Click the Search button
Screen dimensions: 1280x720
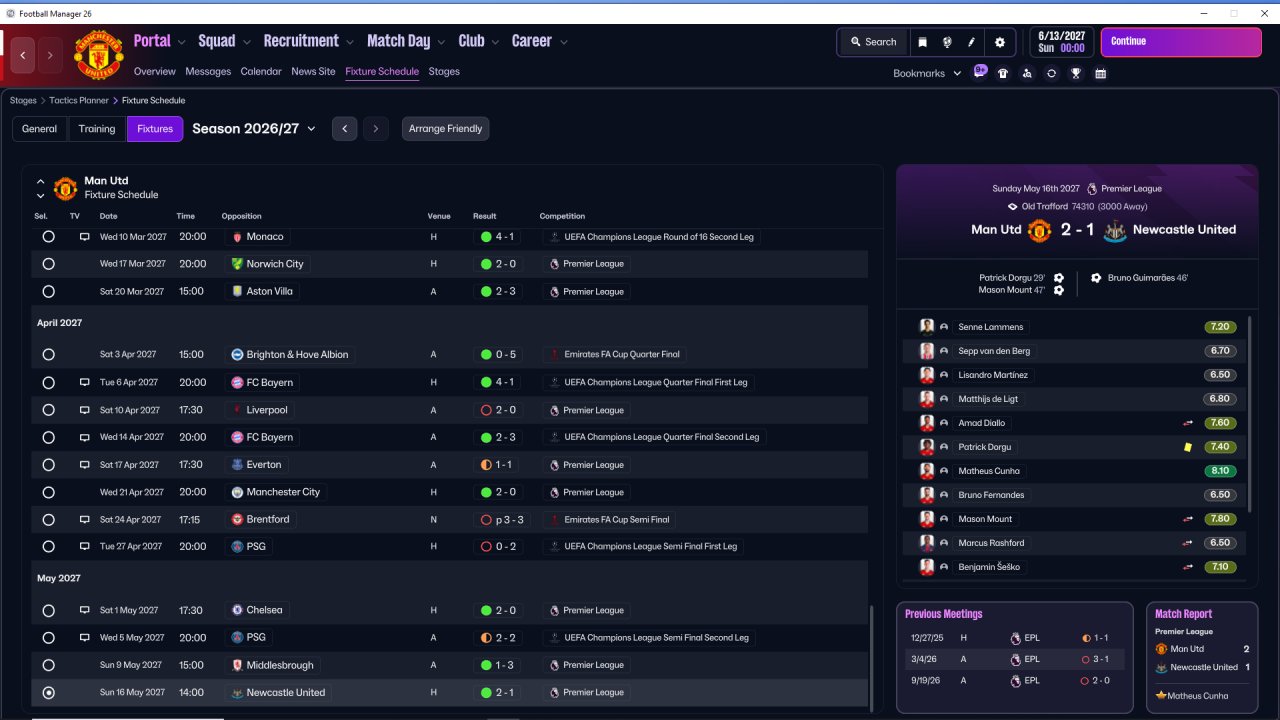coord(872,42)
